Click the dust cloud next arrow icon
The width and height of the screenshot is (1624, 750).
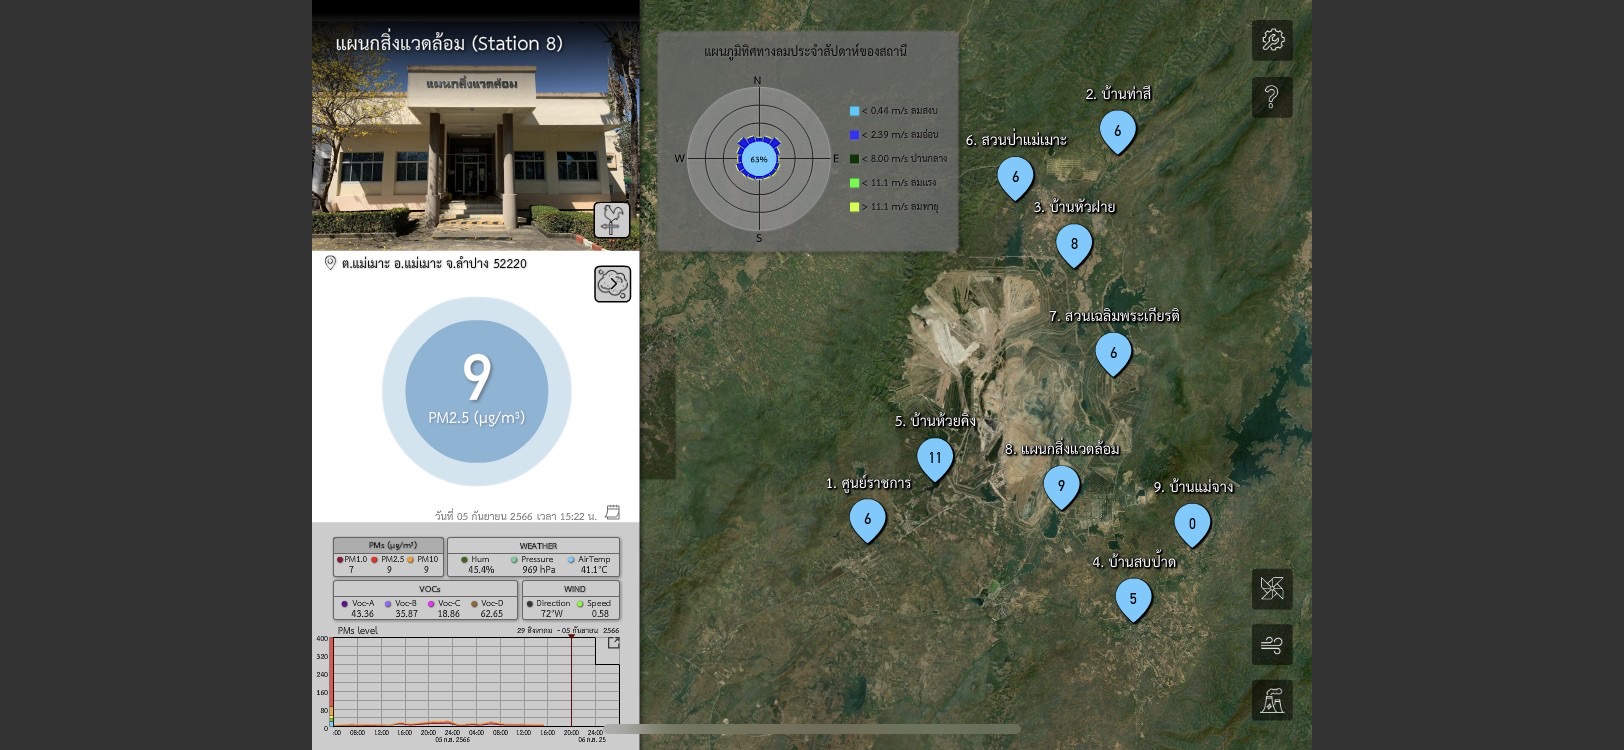(x=612, y=284)
